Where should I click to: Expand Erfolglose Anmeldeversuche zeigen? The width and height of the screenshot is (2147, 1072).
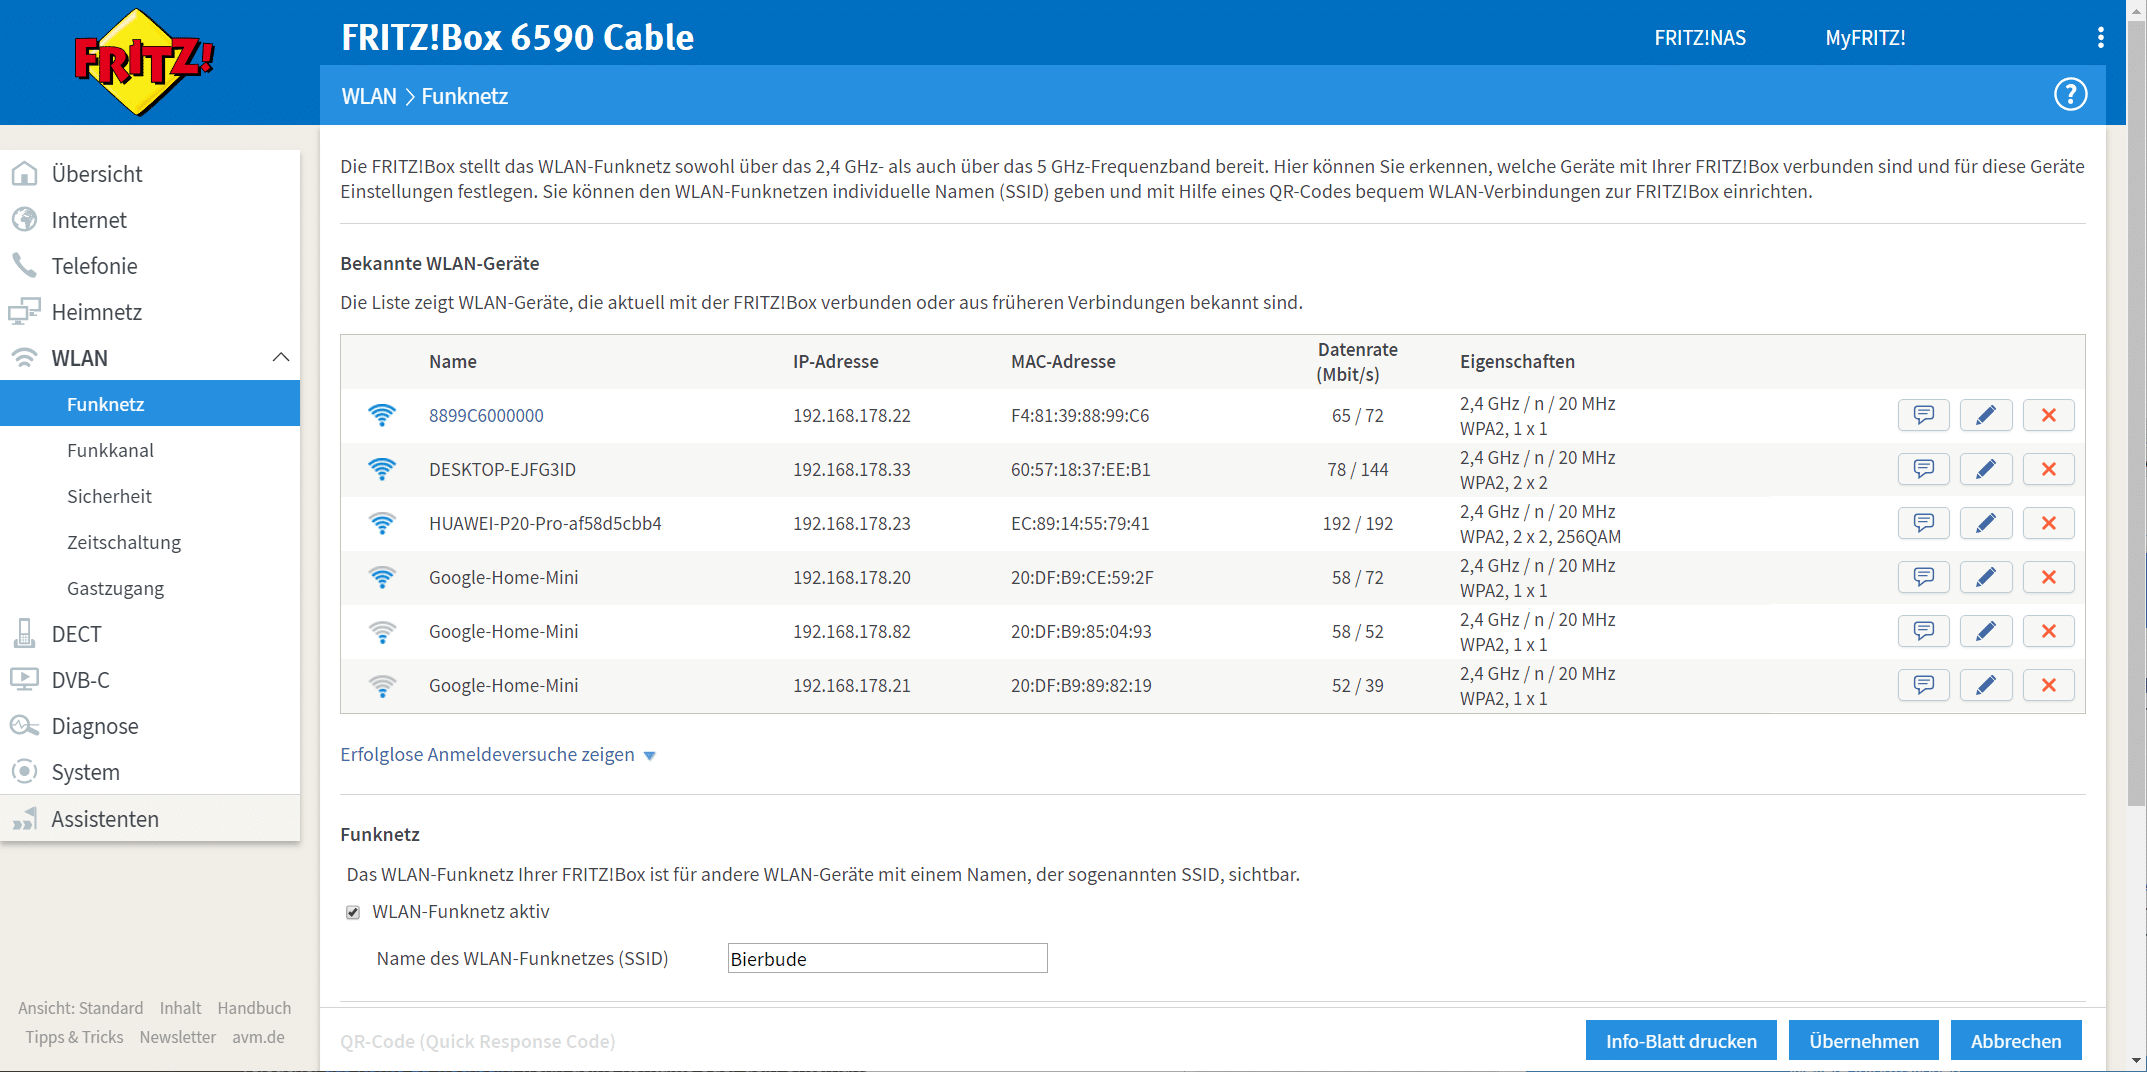click(497, 755)
